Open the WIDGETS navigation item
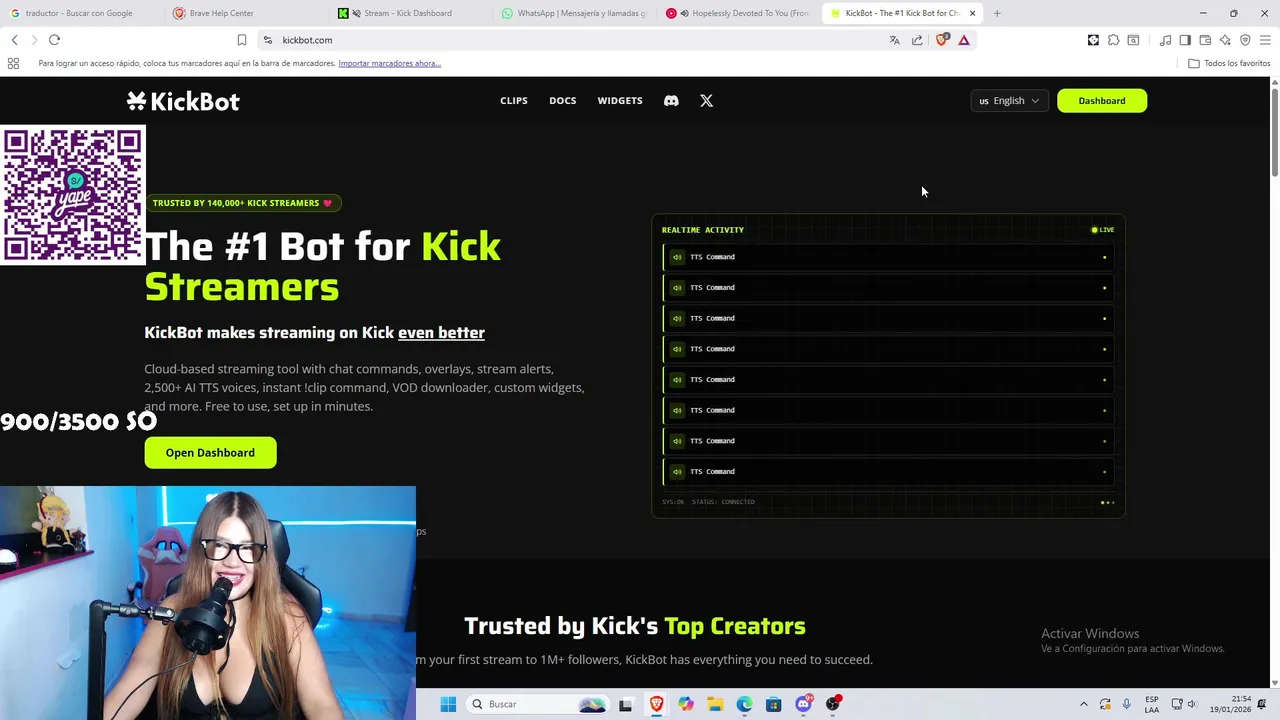The width and height of the screenshot is (1280, 720). [x=620, y=101]
